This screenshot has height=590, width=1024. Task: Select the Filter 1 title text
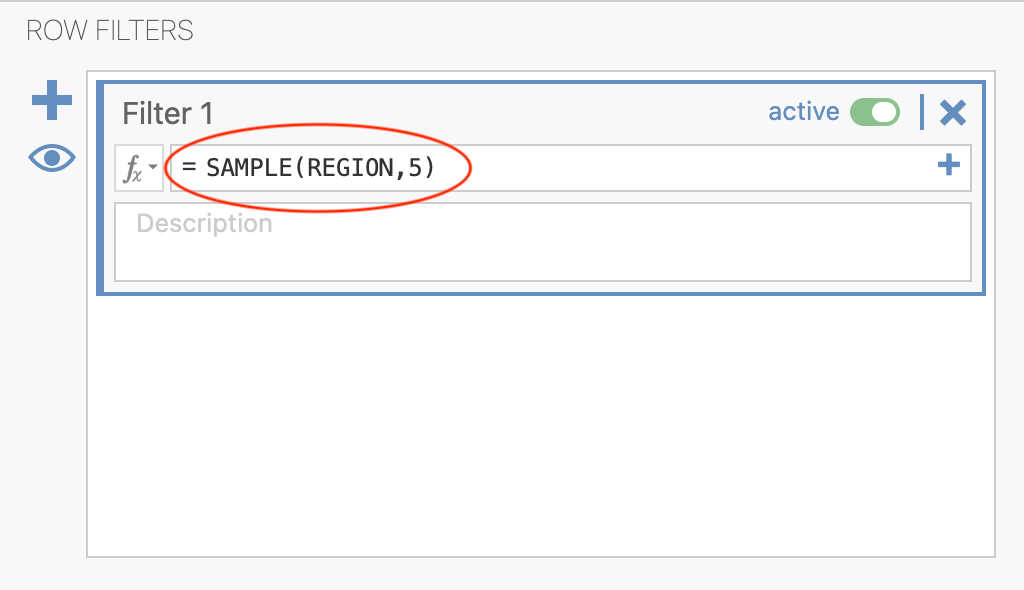click(168, 114)
